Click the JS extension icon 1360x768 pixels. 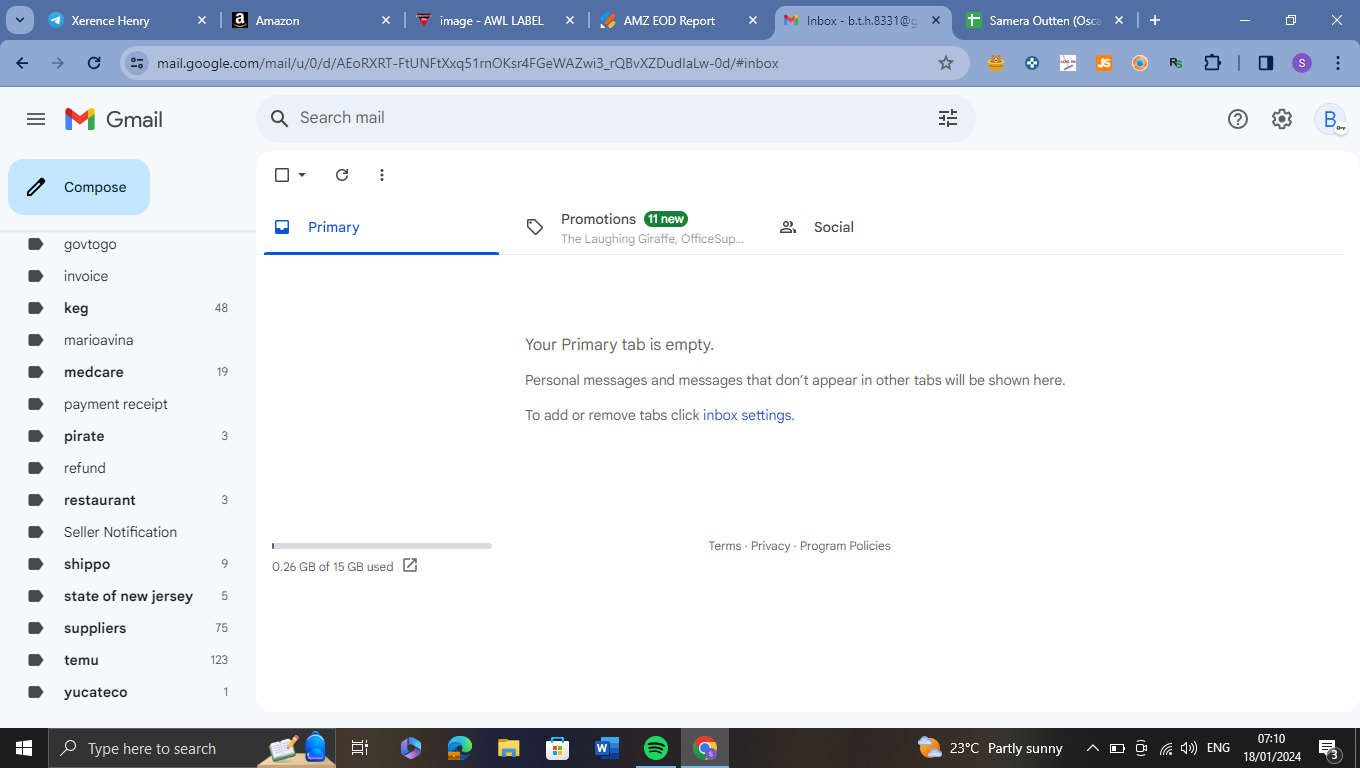coord(1104,63)
